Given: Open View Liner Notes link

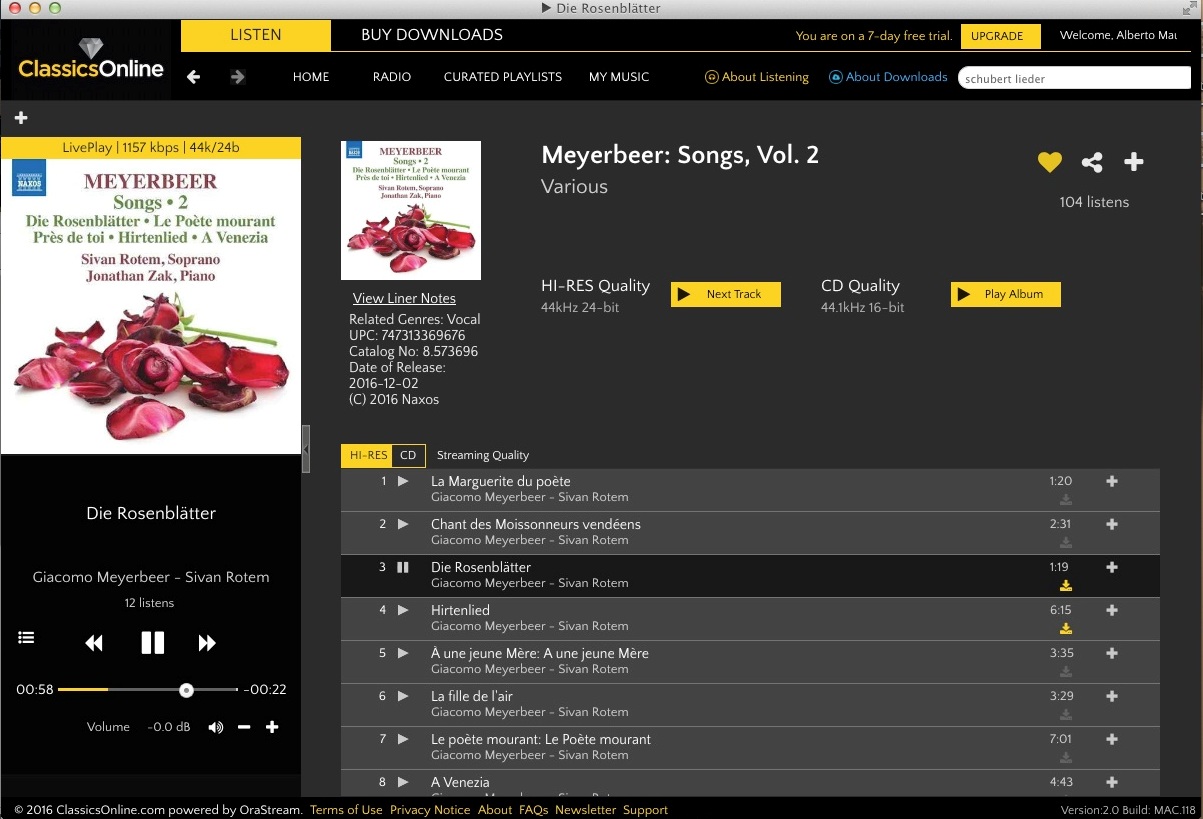Looking at the screenshot, I should 404,298.
